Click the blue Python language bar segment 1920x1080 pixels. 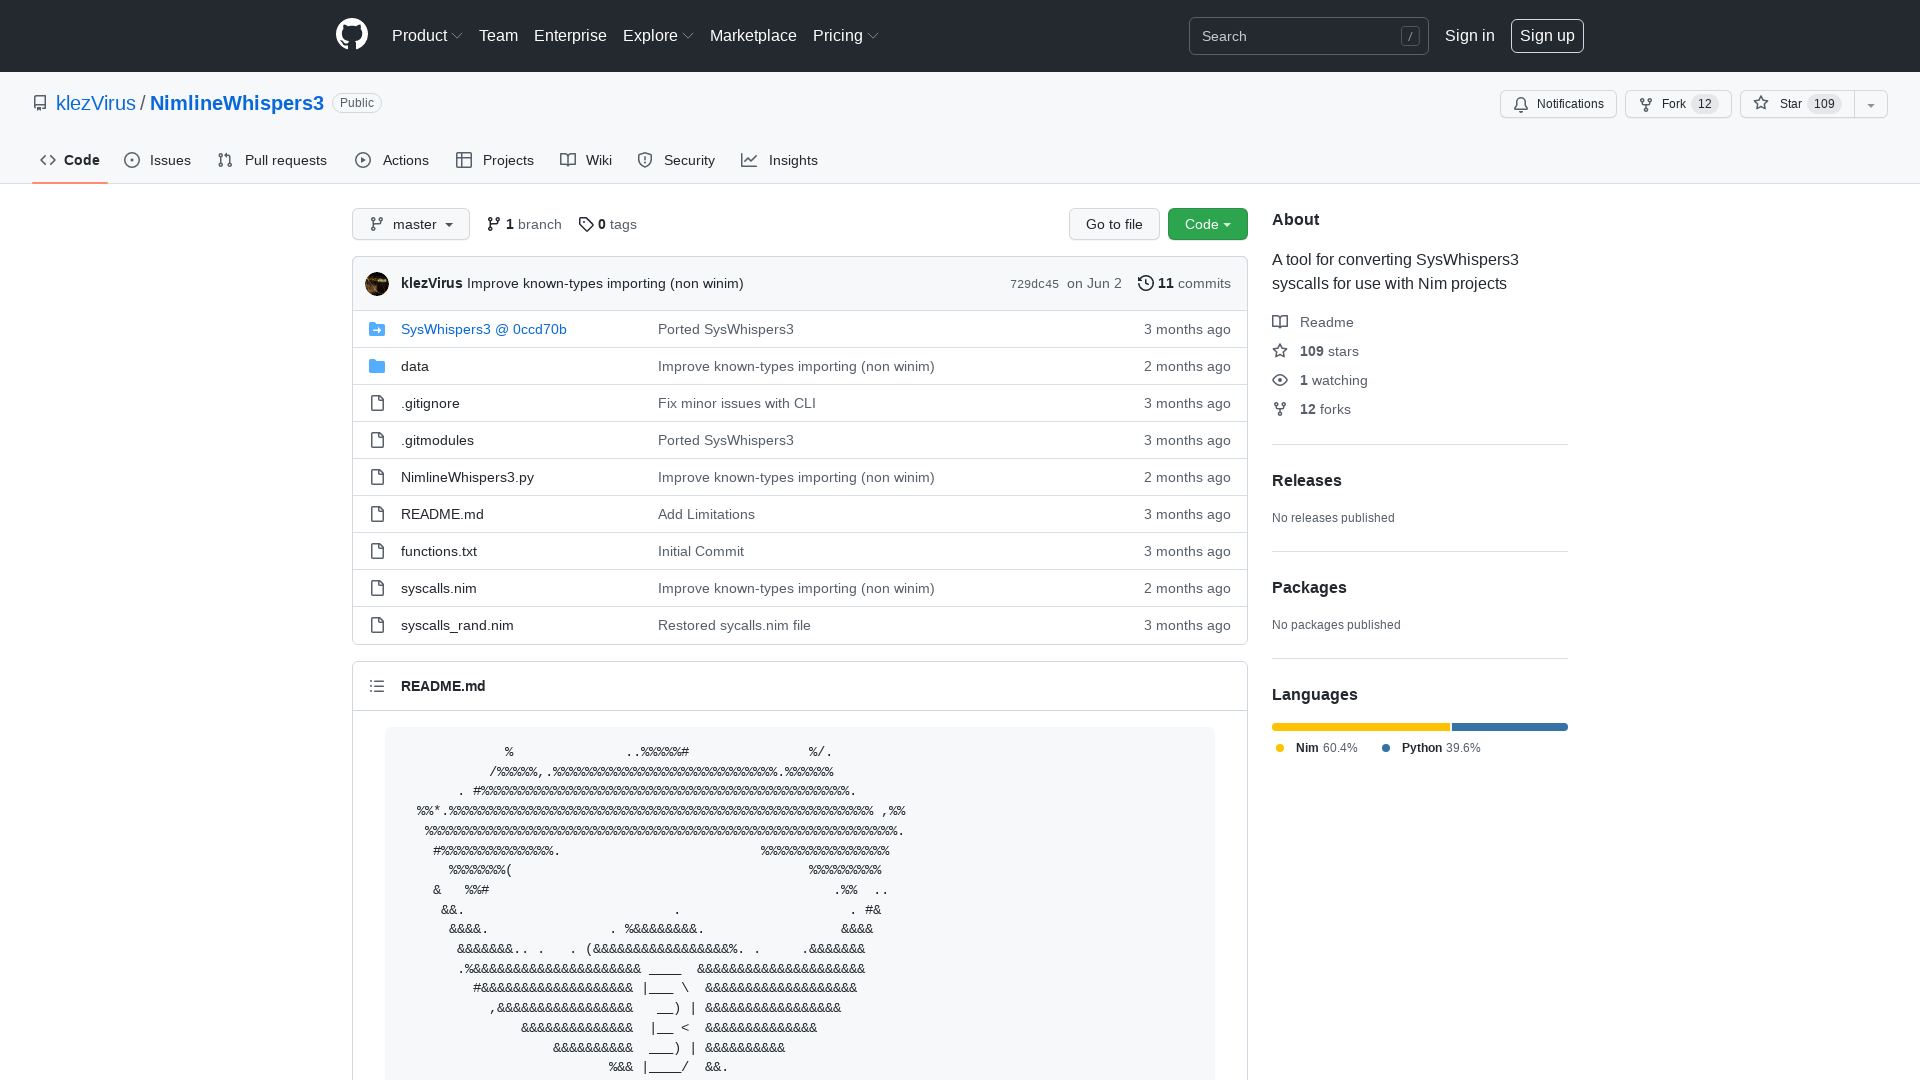point(1510,727)
